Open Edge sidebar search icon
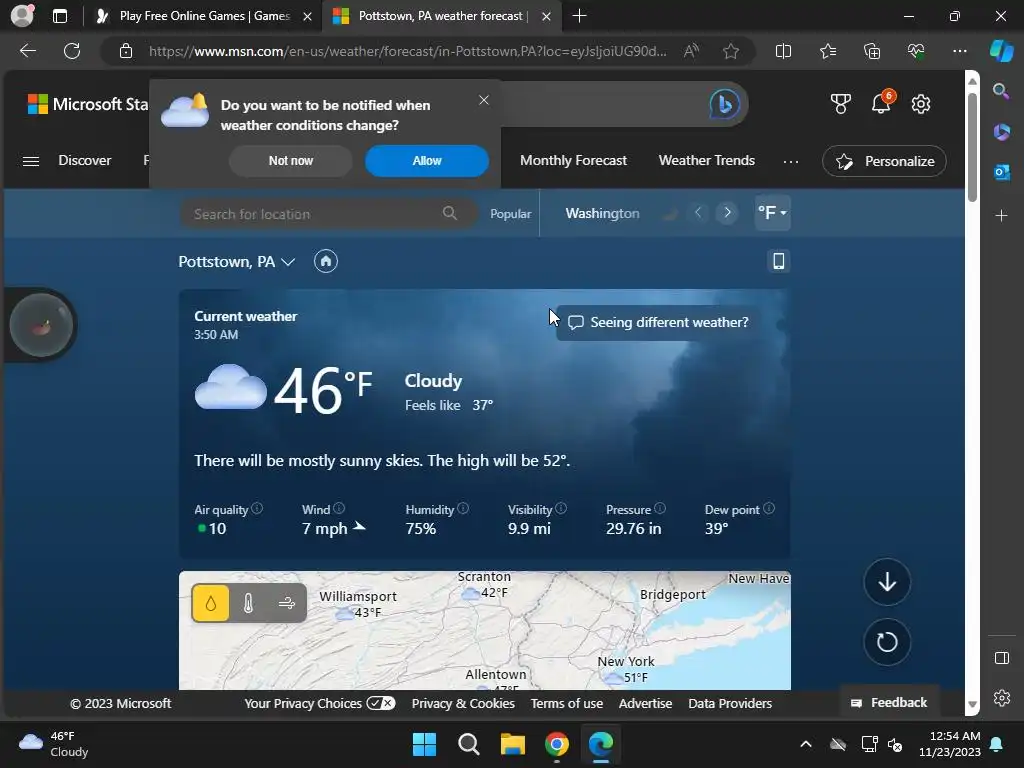 1001,91
